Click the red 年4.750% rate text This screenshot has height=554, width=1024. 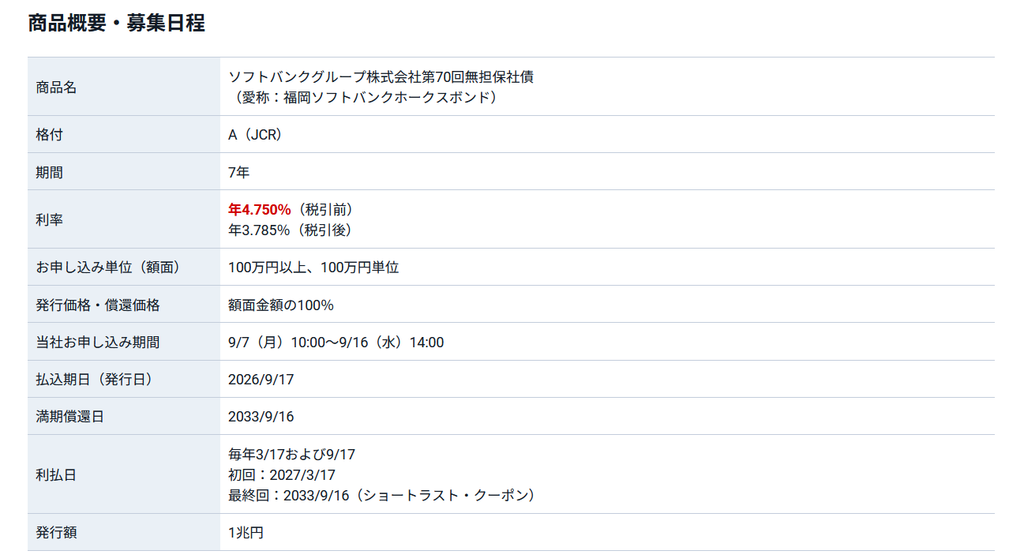tap(259, 210)
